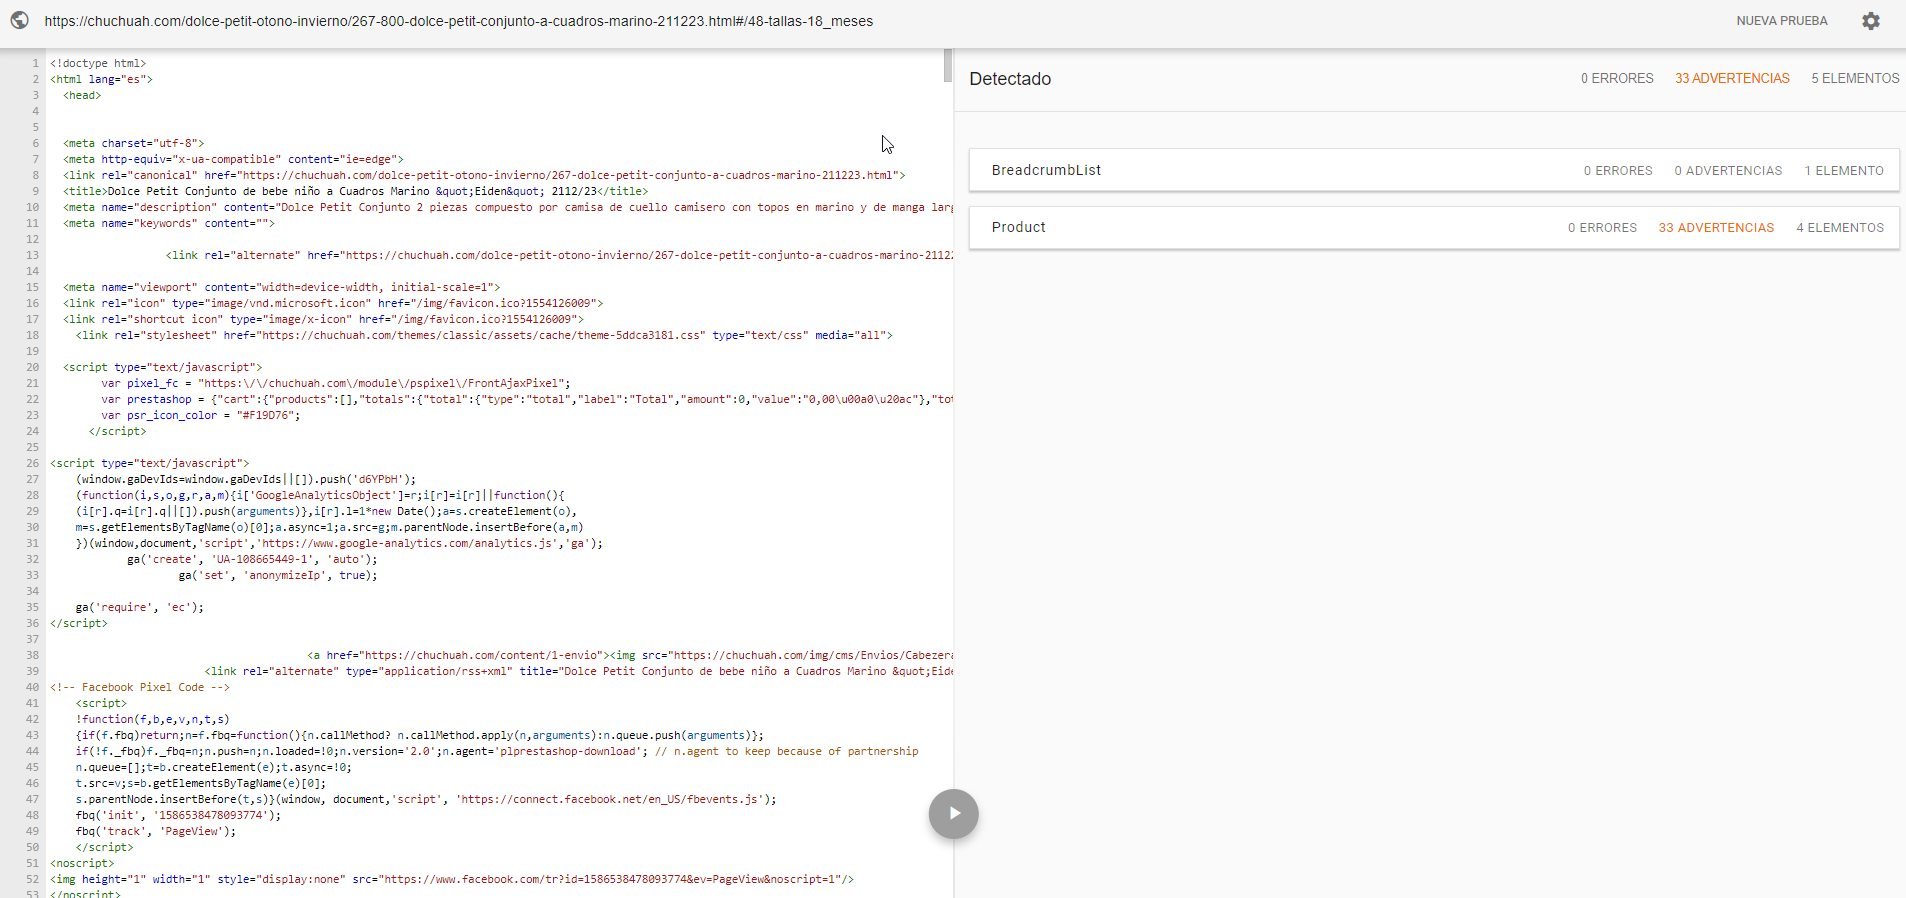Viewport: 1906px width, 898px height.
Task: Click the globe icon beside the URL
Action: (19, 21)
